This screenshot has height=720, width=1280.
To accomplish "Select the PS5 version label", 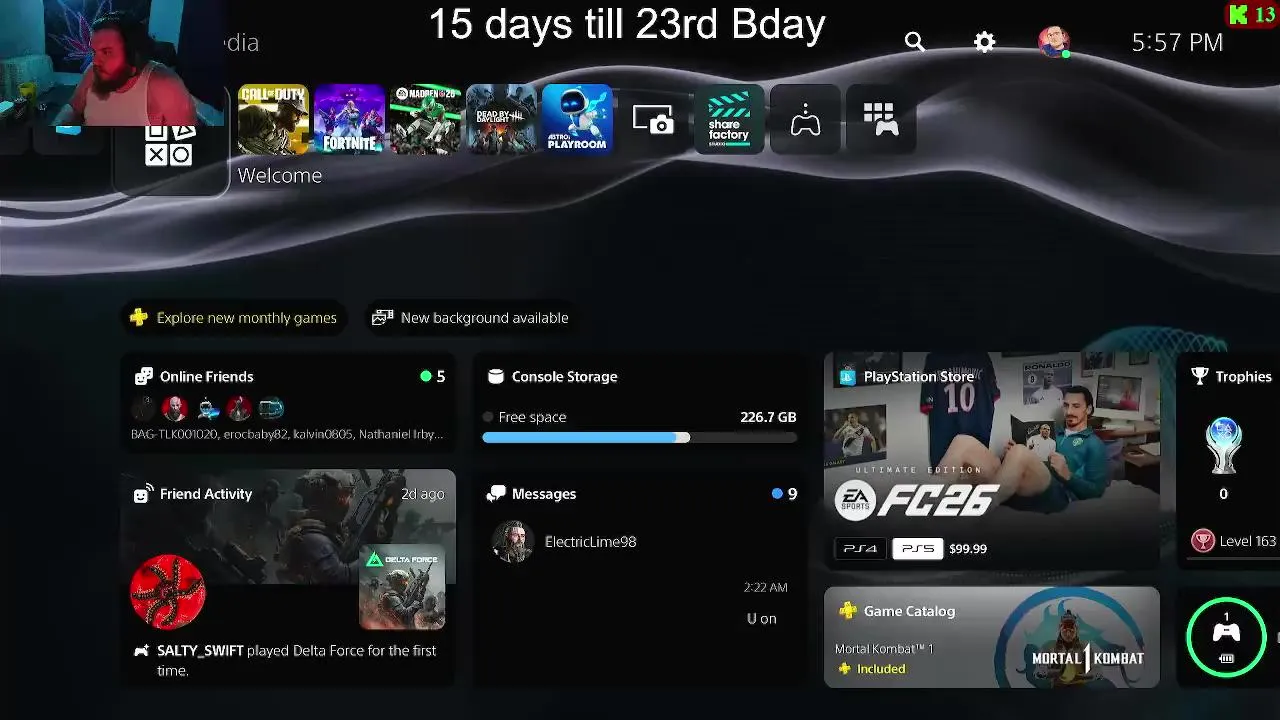I will (917, 549).
